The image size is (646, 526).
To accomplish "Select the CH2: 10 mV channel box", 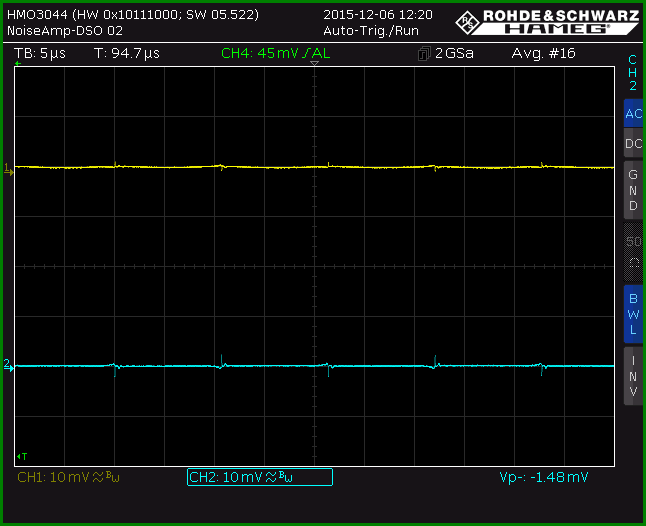I will pyautogui.click(x=260, y=477).
